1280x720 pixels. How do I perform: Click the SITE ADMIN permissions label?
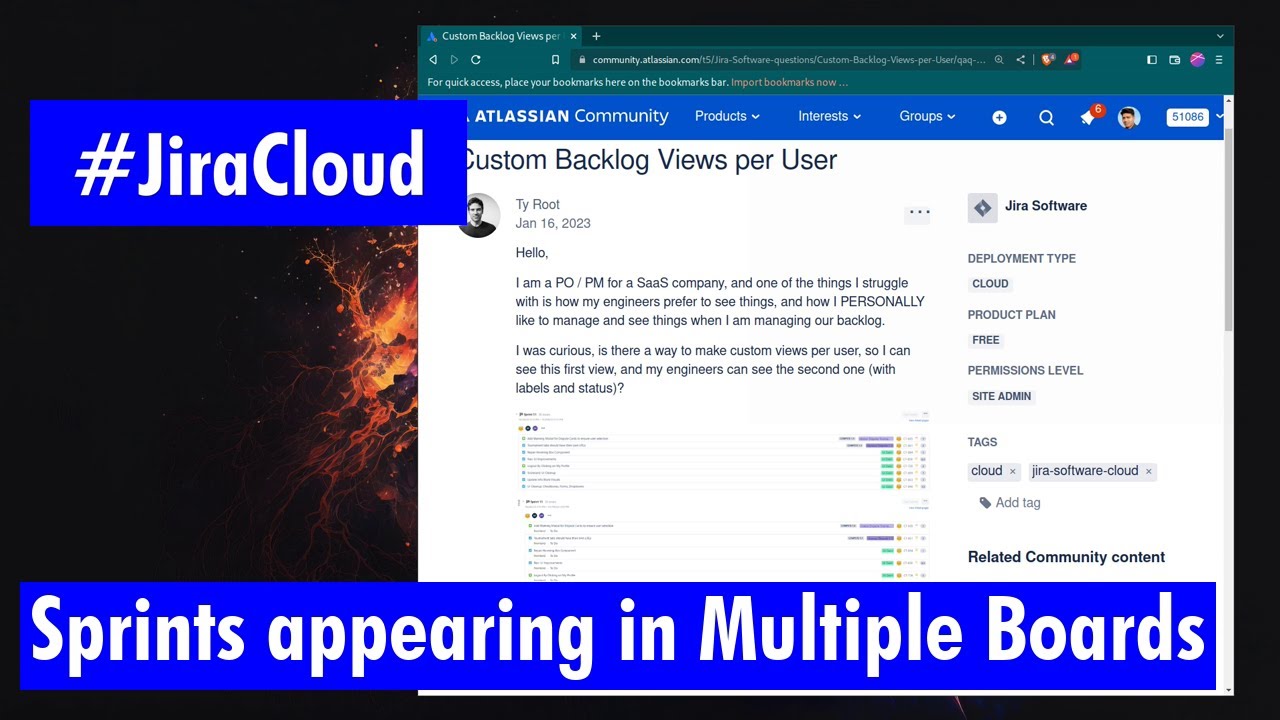[1002, 396]
